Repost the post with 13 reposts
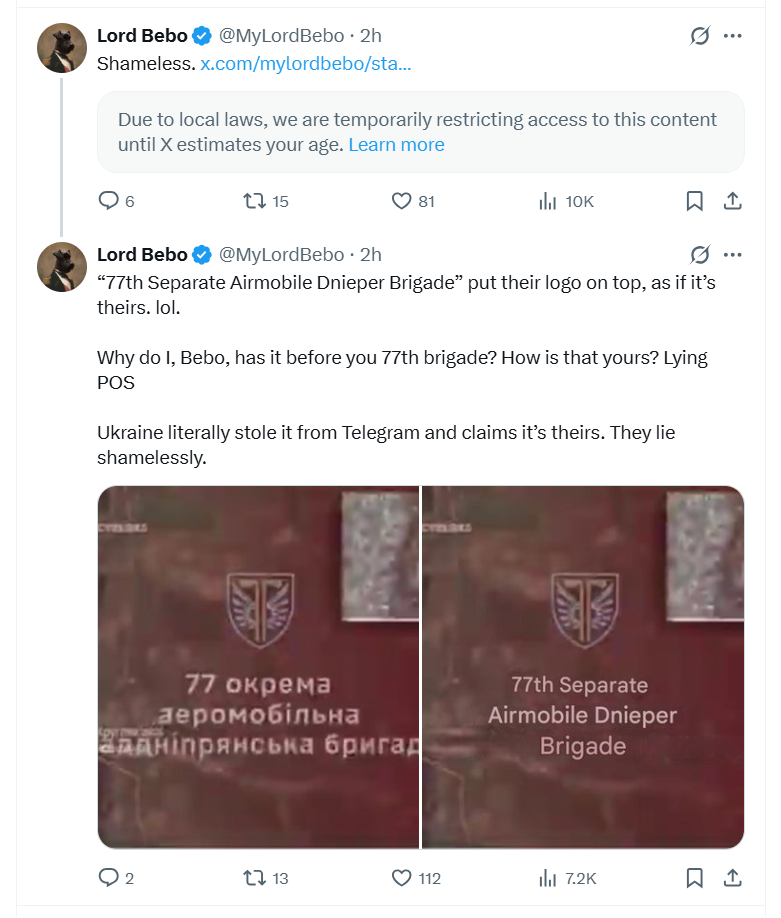 pyautogui.click(x=255, y=878)
